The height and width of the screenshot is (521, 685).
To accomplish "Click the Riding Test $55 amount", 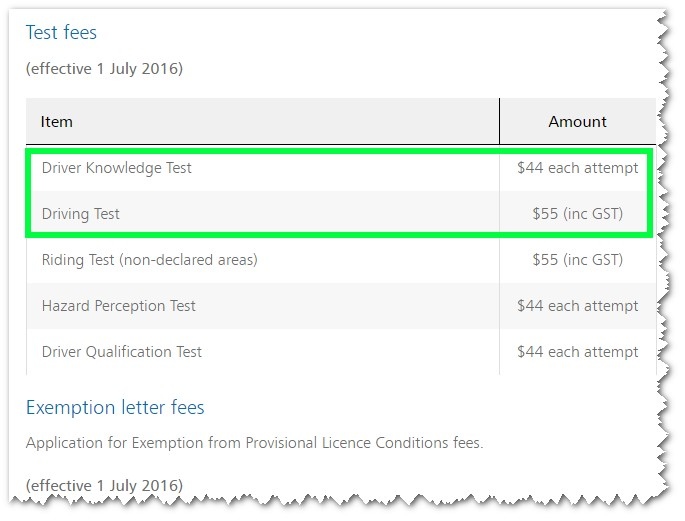I will [x=577, y=260].
